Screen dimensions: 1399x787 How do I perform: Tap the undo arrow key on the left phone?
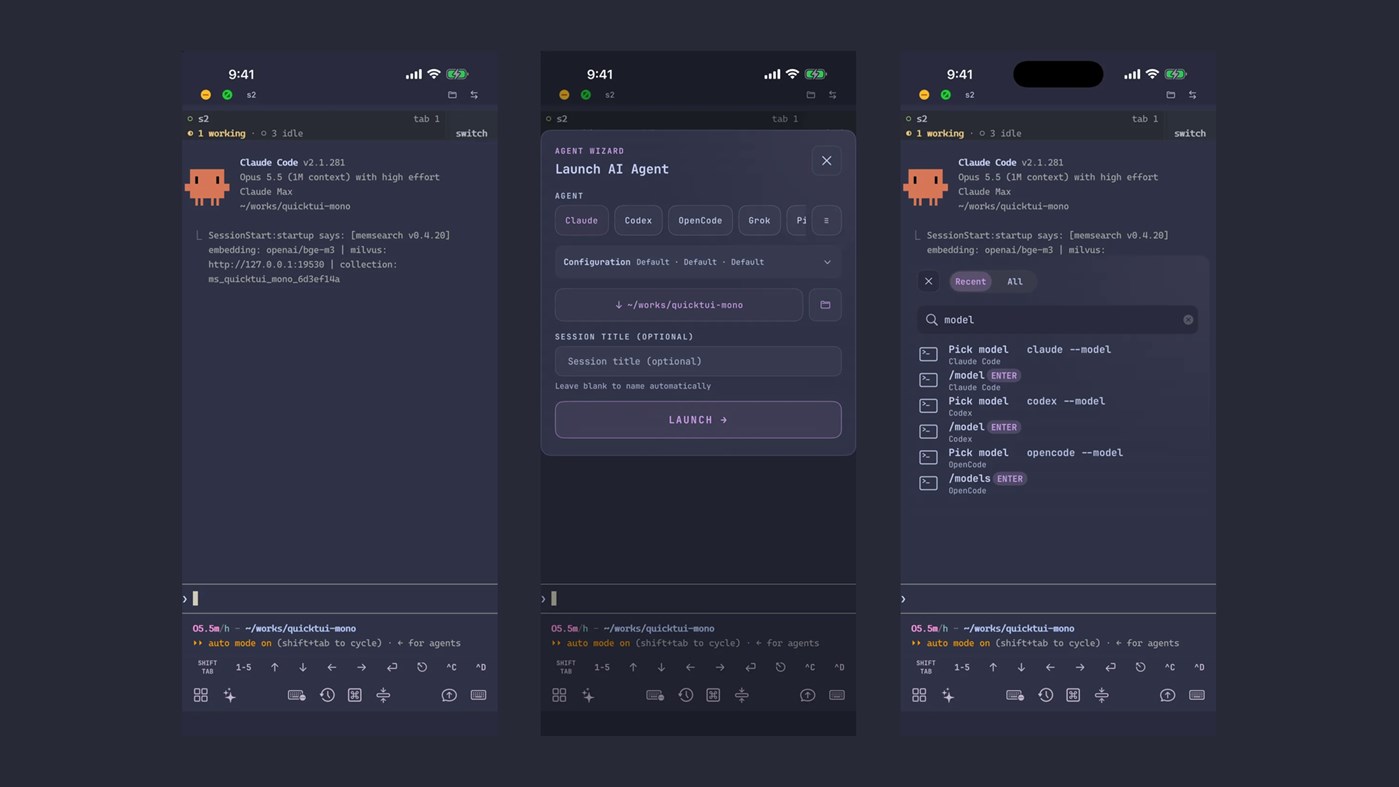(422, 667)
